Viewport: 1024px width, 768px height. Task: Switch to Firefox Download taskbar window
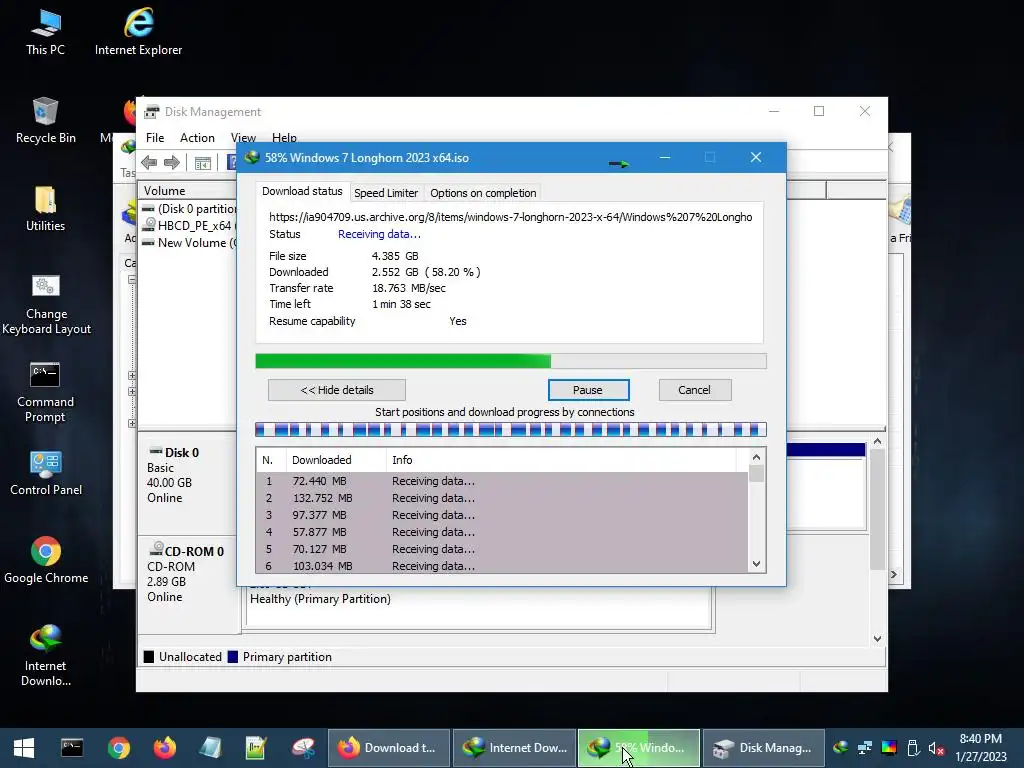coord(388,748)
